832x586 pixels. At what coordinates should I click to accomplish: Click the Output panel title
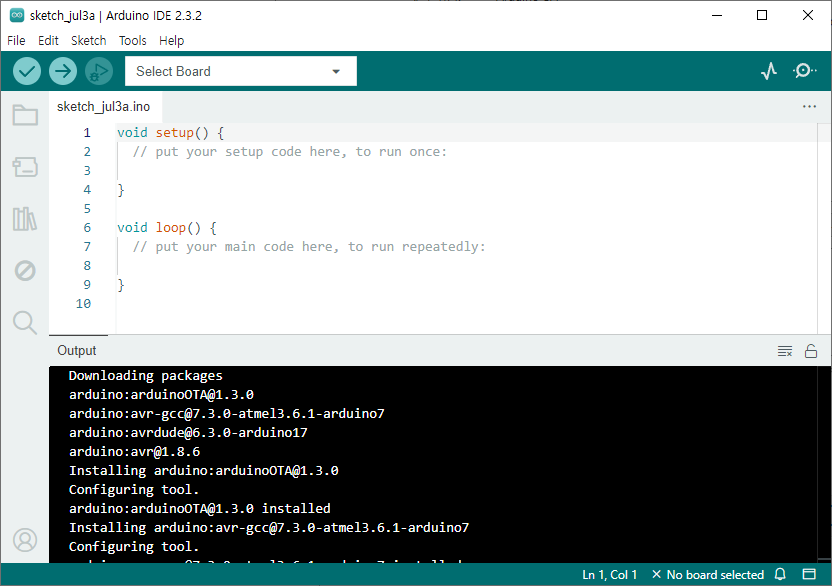[x=77, y=350]
